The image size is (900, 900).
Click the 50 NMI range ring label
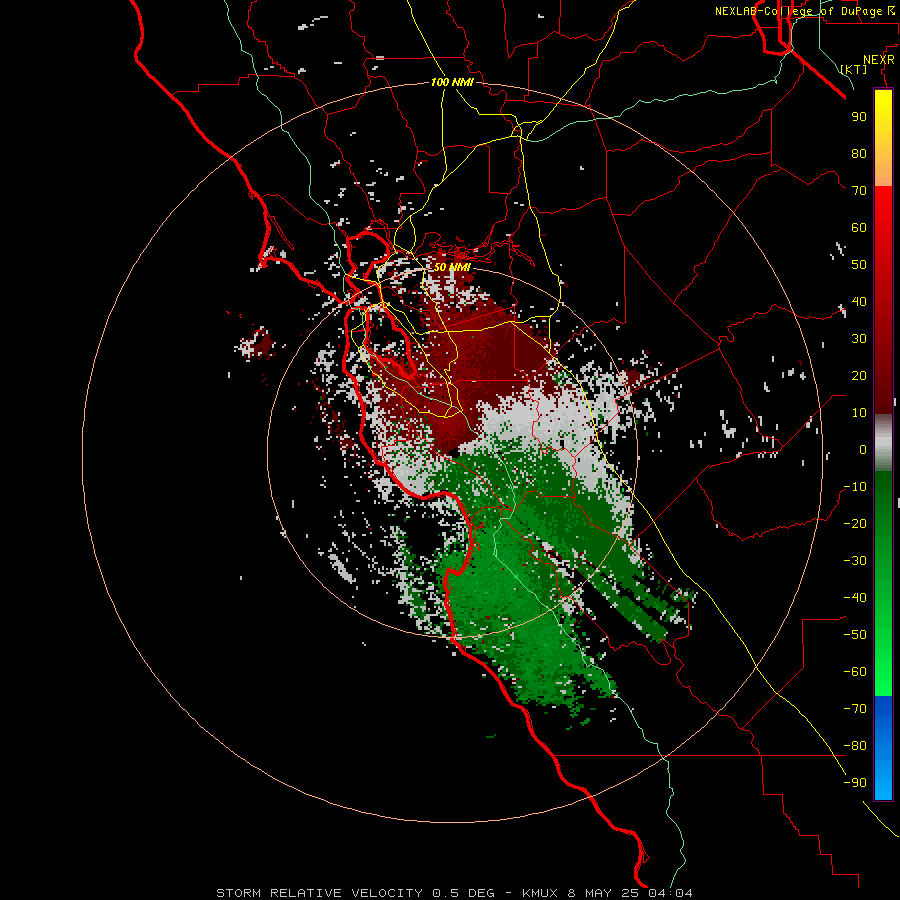(x=452, y=267)
